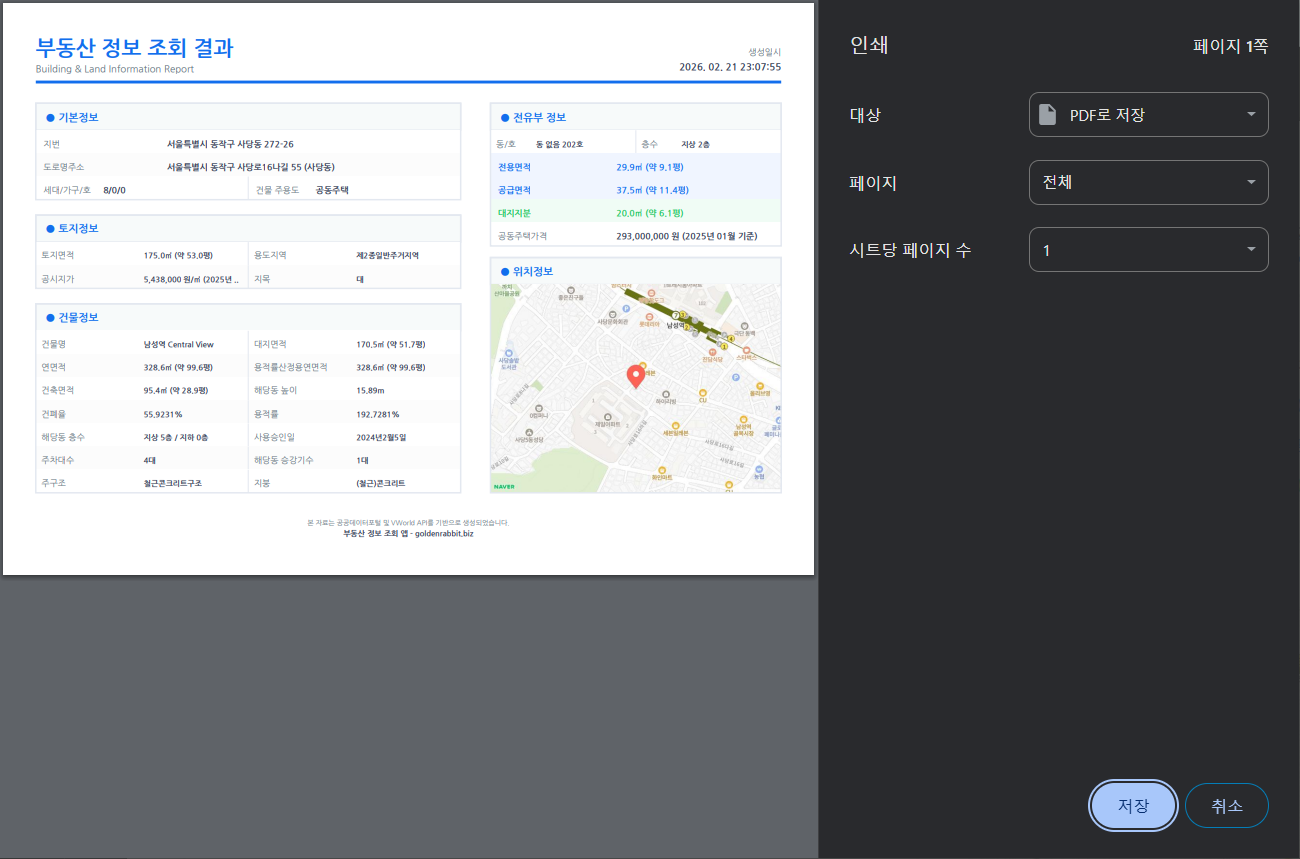Click the library icon at 사당솔밭도서관
The image size is (1300, 859).
click(x=508, y=353)
